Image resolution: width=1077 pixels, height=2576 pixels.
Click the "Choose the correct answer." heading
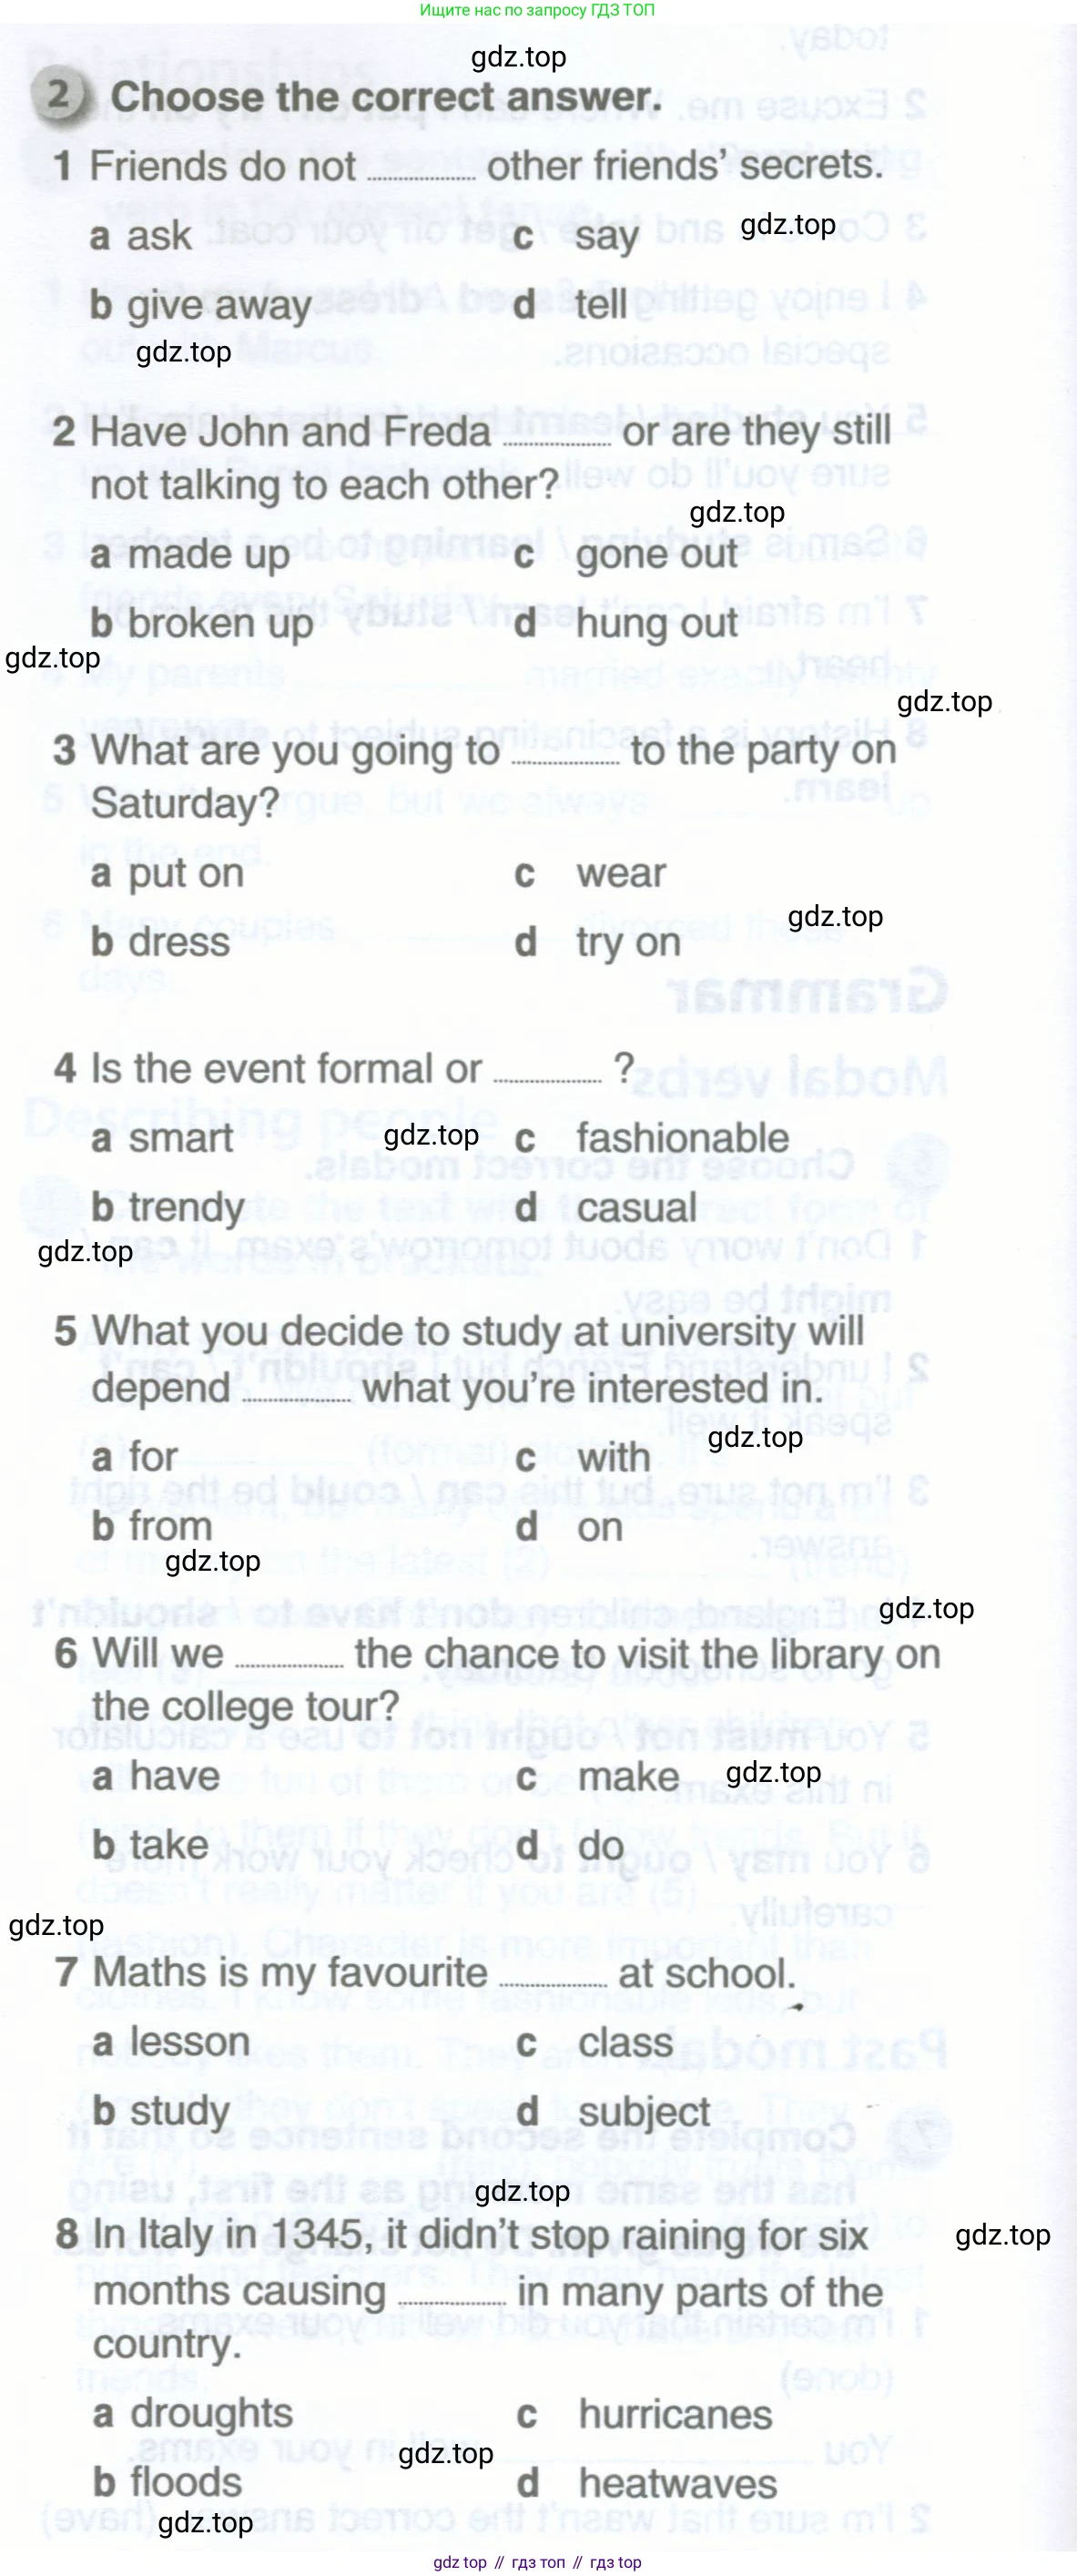coord(386,97)
